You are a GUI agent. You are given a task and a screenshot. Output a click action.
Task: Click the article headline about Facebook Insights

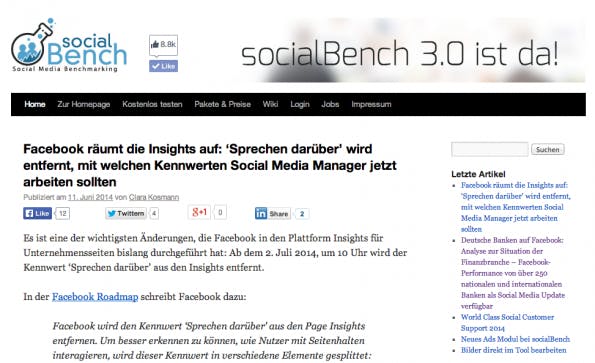210,165
